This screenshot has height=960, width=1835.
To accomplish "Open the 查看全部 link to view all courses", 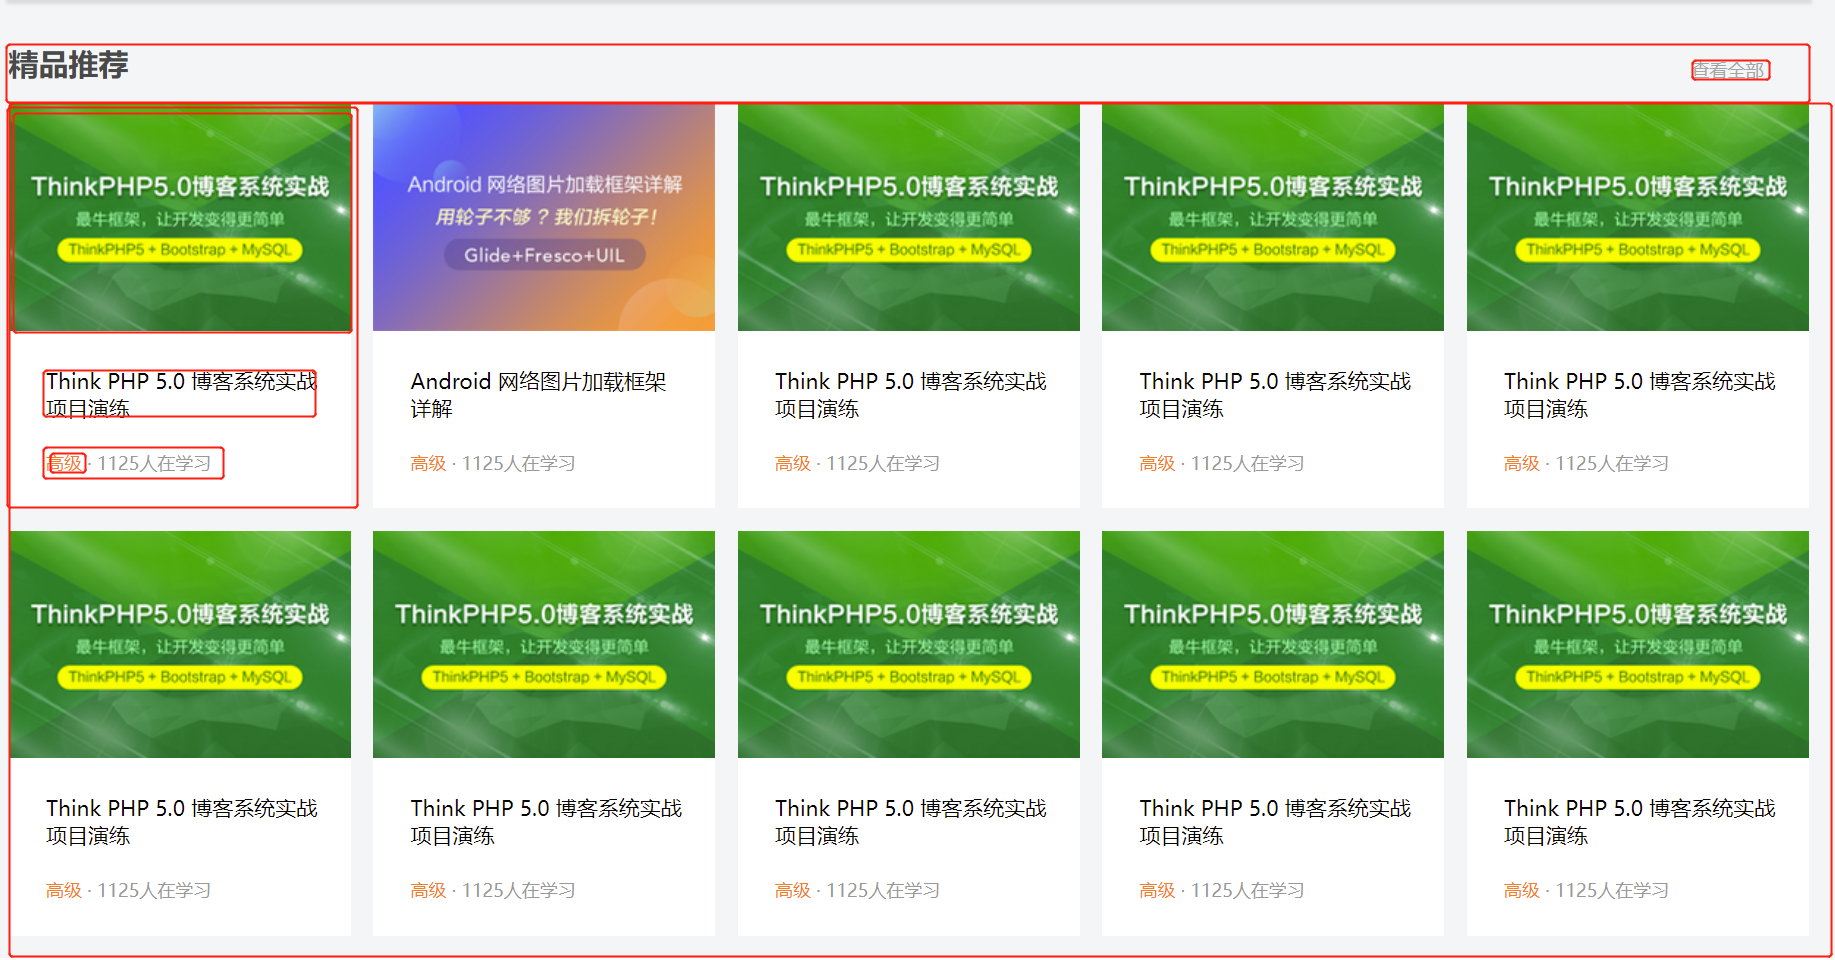I will coord(1730,70).
